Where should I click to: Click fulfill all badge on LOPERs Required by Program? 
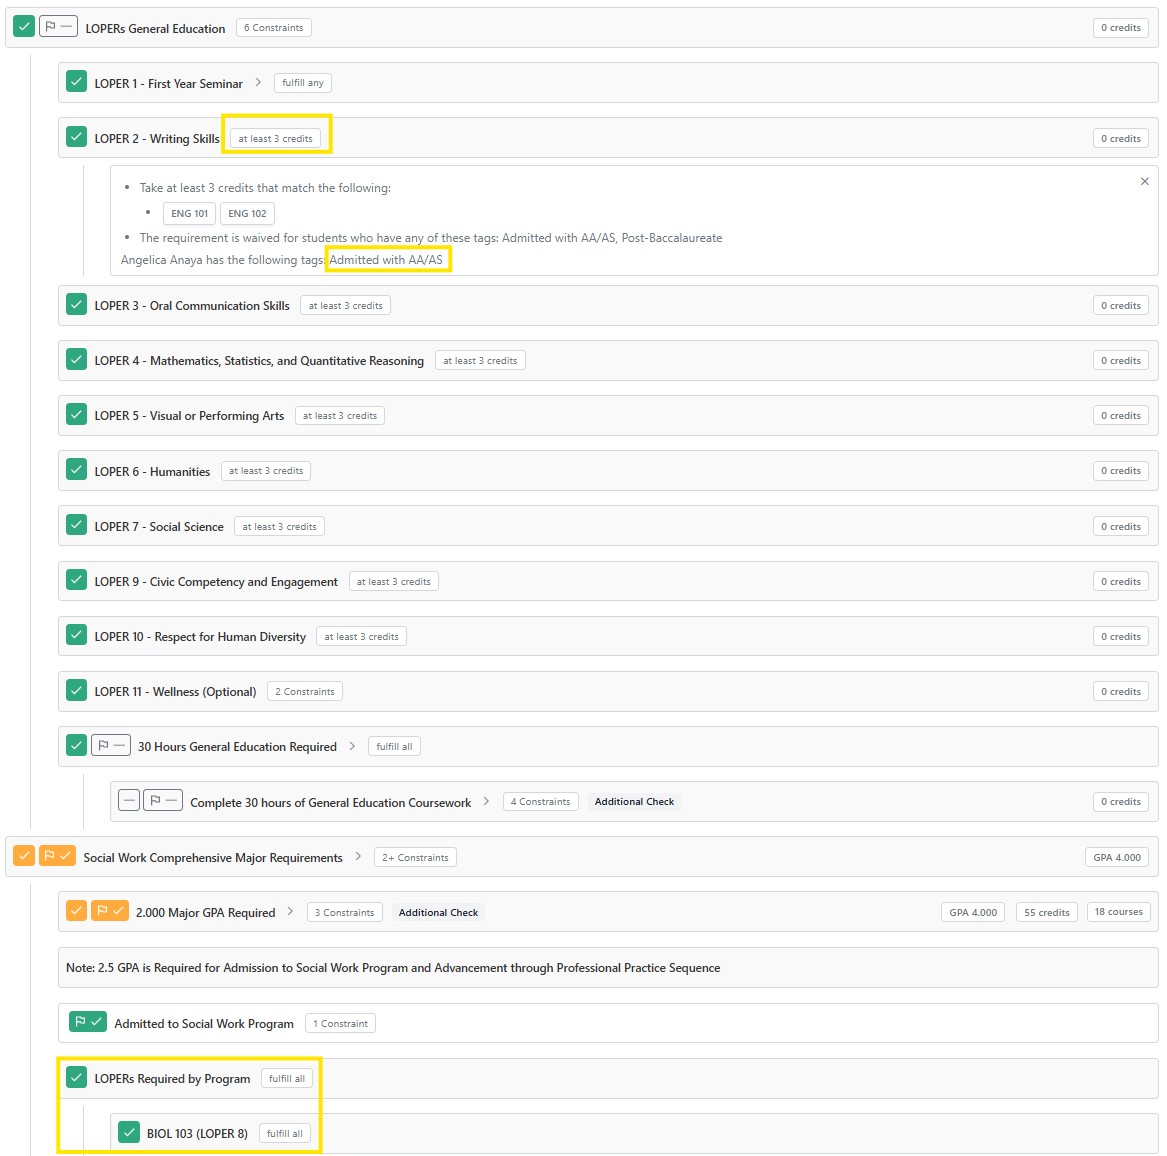[x=287, y=1079]
